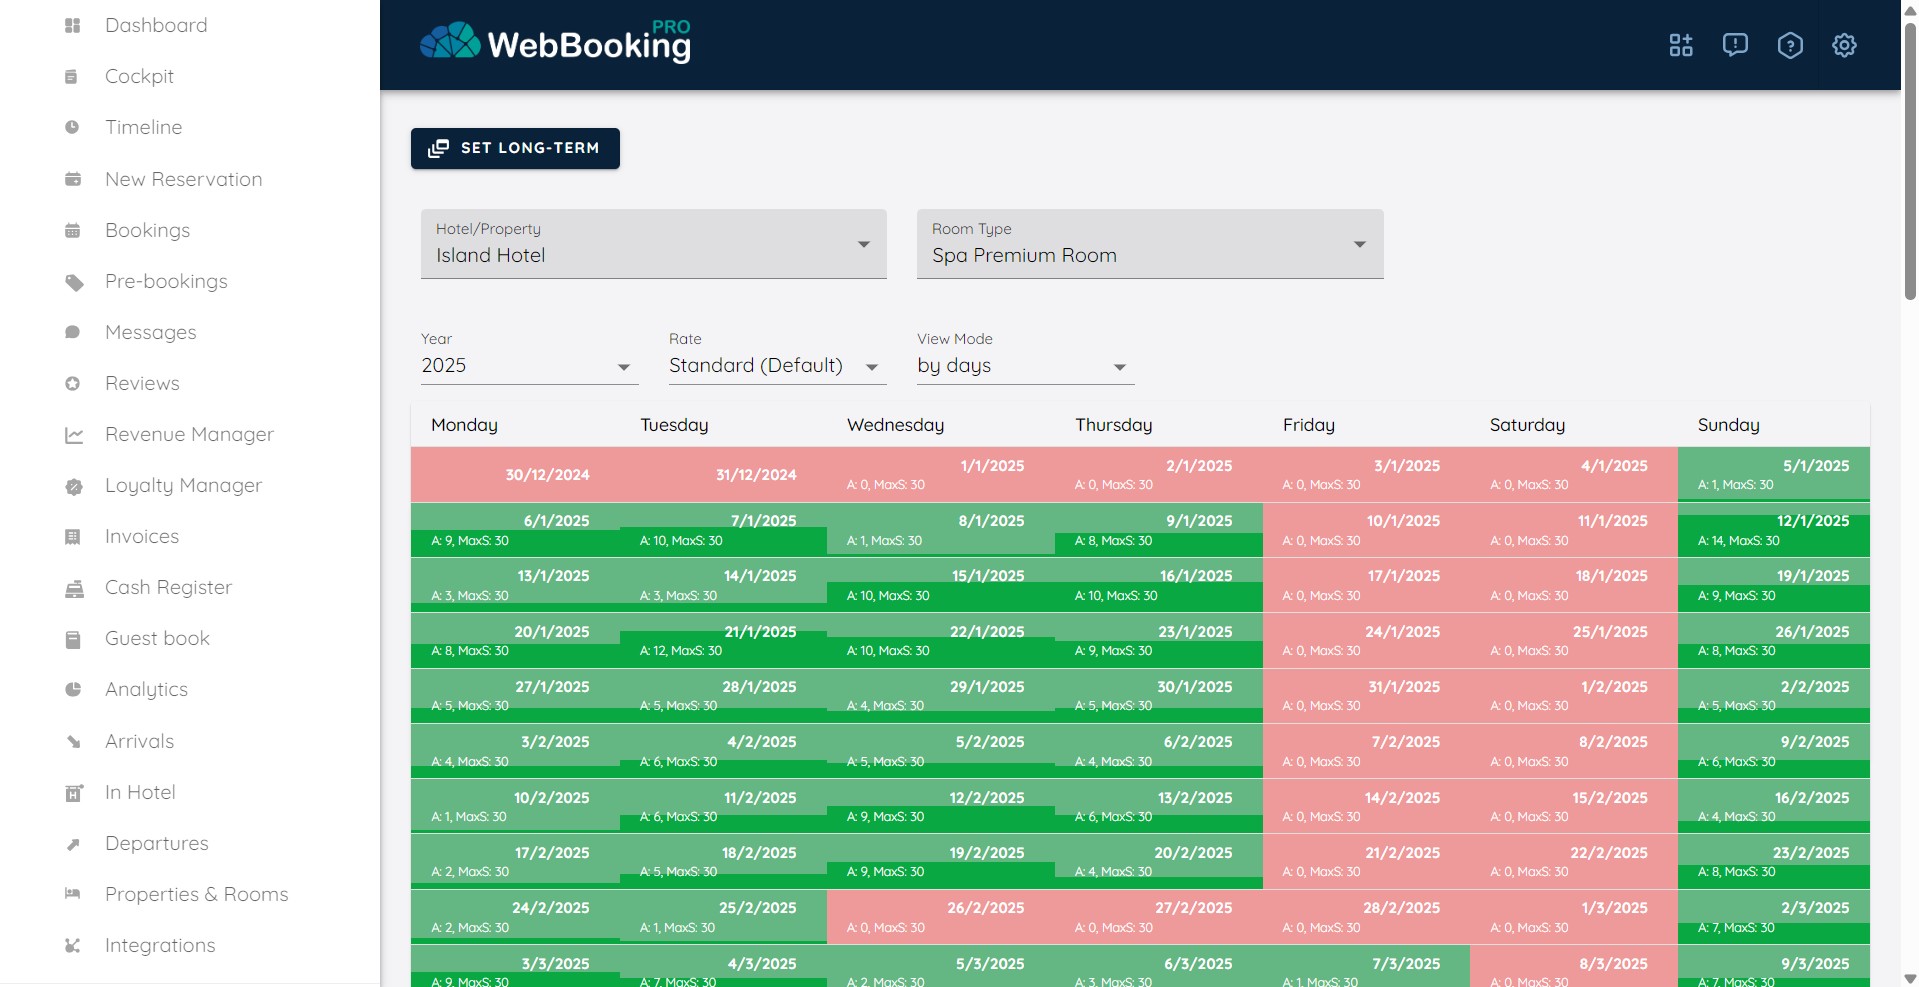Click the Pre-bookings tag icon
The width and height of the screenshot is (1919, 987).
pyautogui.click(x=73, y=282)
